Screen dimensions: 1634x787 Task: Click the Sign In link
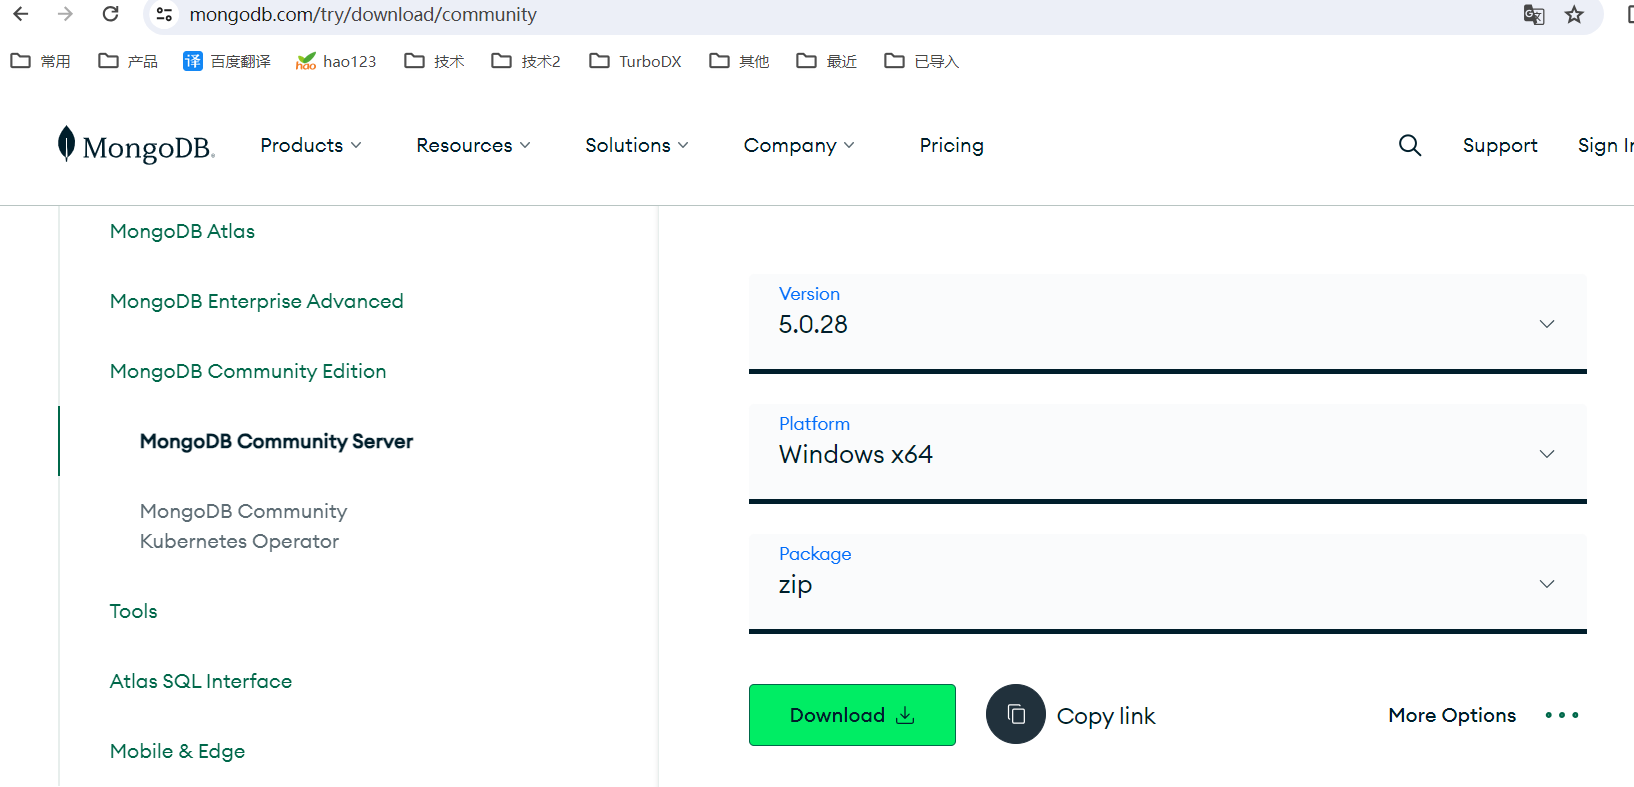point(1605,145)
